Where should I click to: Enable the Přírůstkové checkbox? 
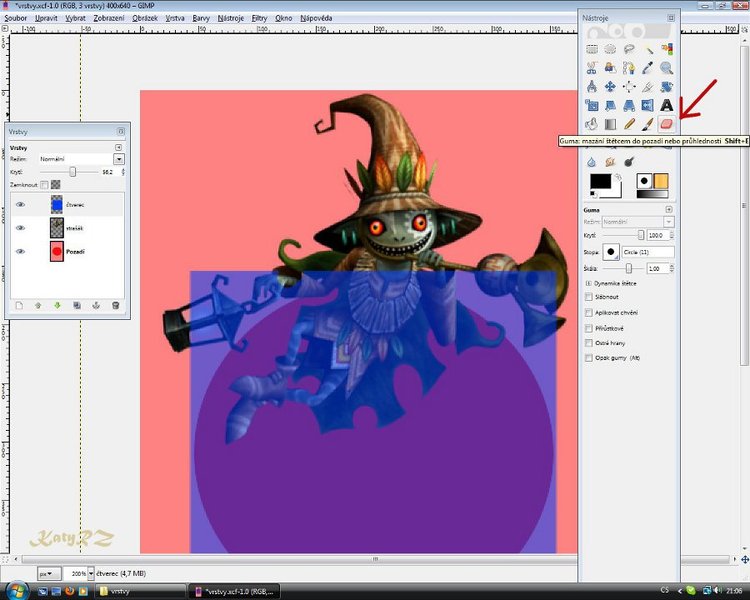[589, 328]
